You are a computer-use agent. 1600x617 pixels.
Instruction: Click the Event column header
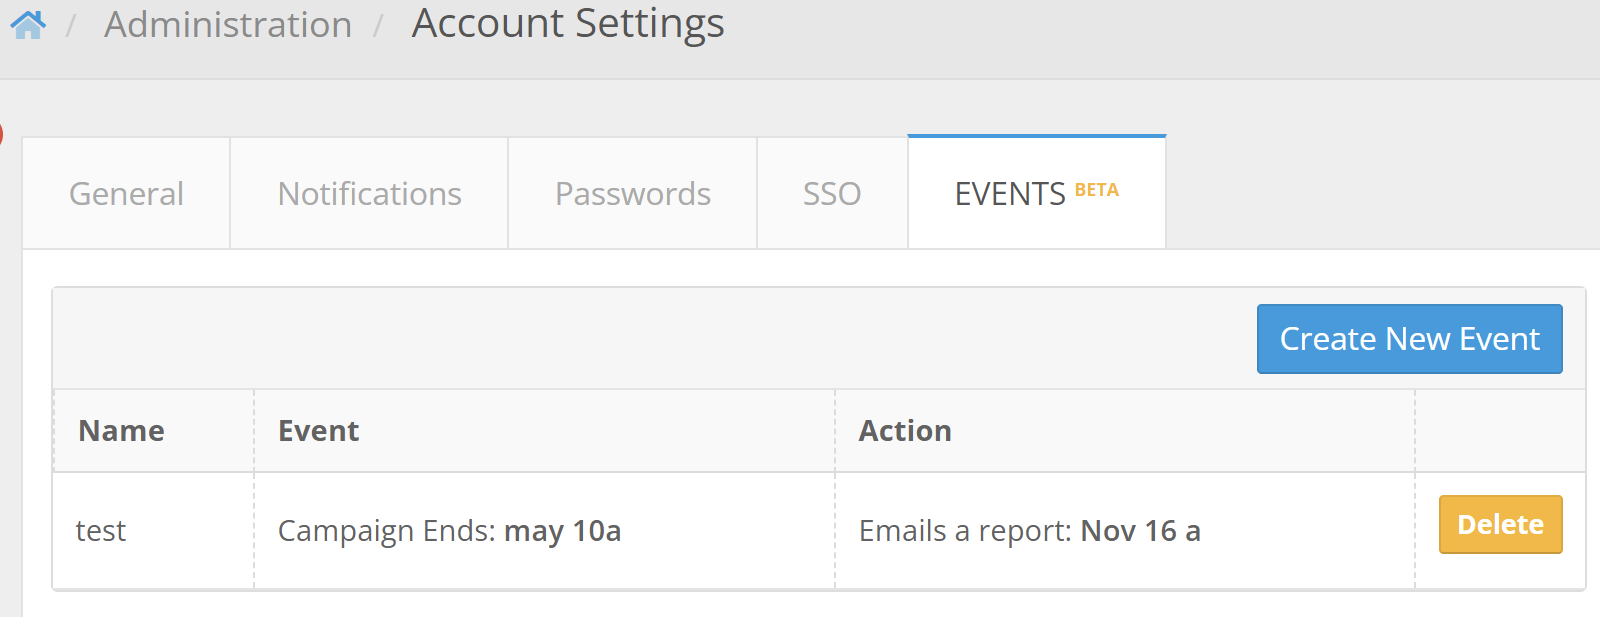(x=318, y=431)
